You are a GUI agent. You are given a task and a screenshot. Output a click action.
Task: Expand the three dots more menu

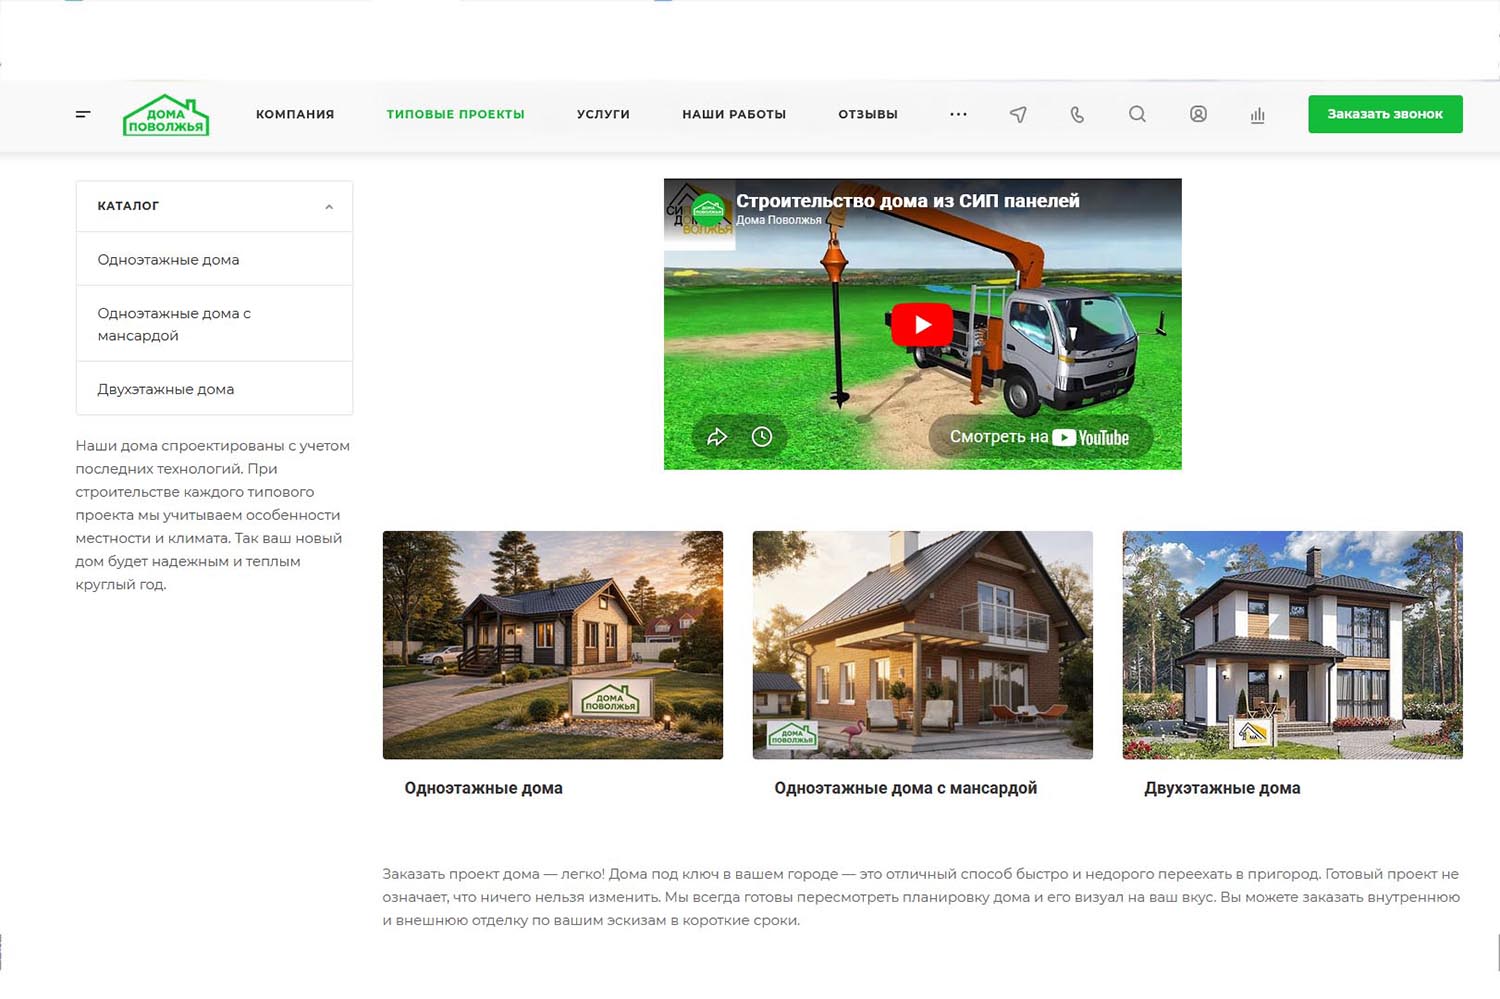(x=958, y=114)
